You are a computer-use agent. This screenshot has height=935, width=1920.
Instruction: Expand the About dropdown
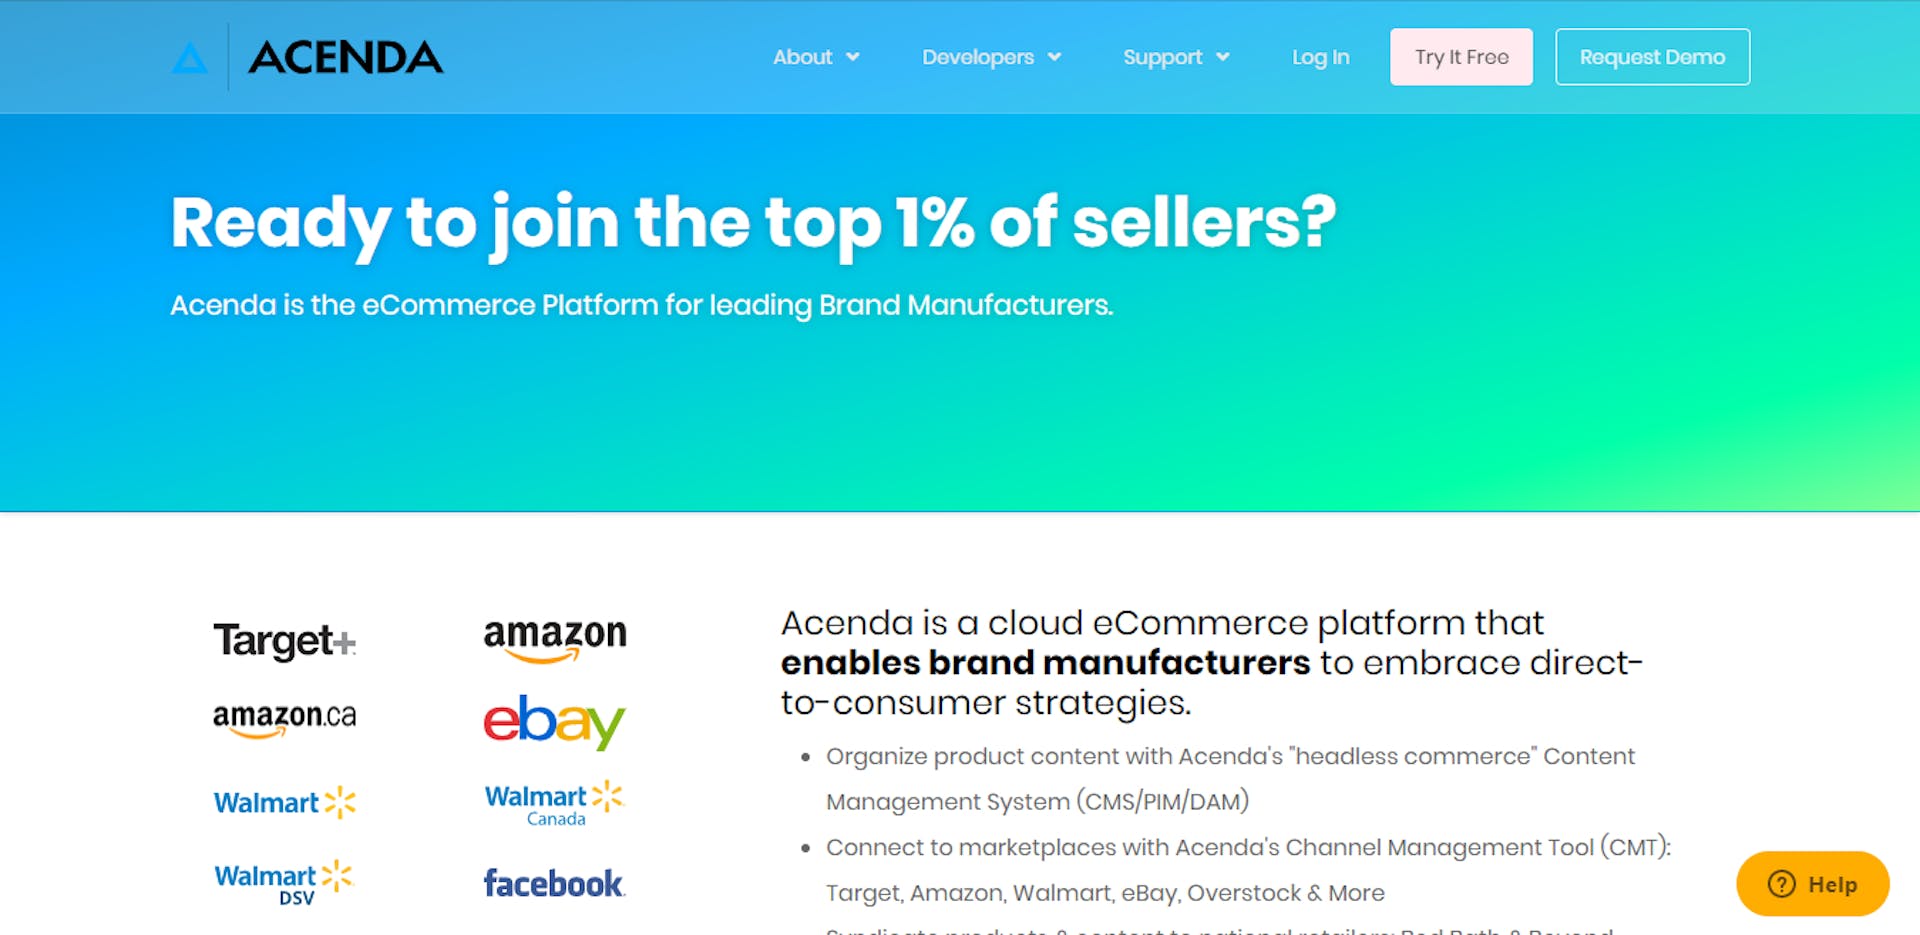coord(853,57)
